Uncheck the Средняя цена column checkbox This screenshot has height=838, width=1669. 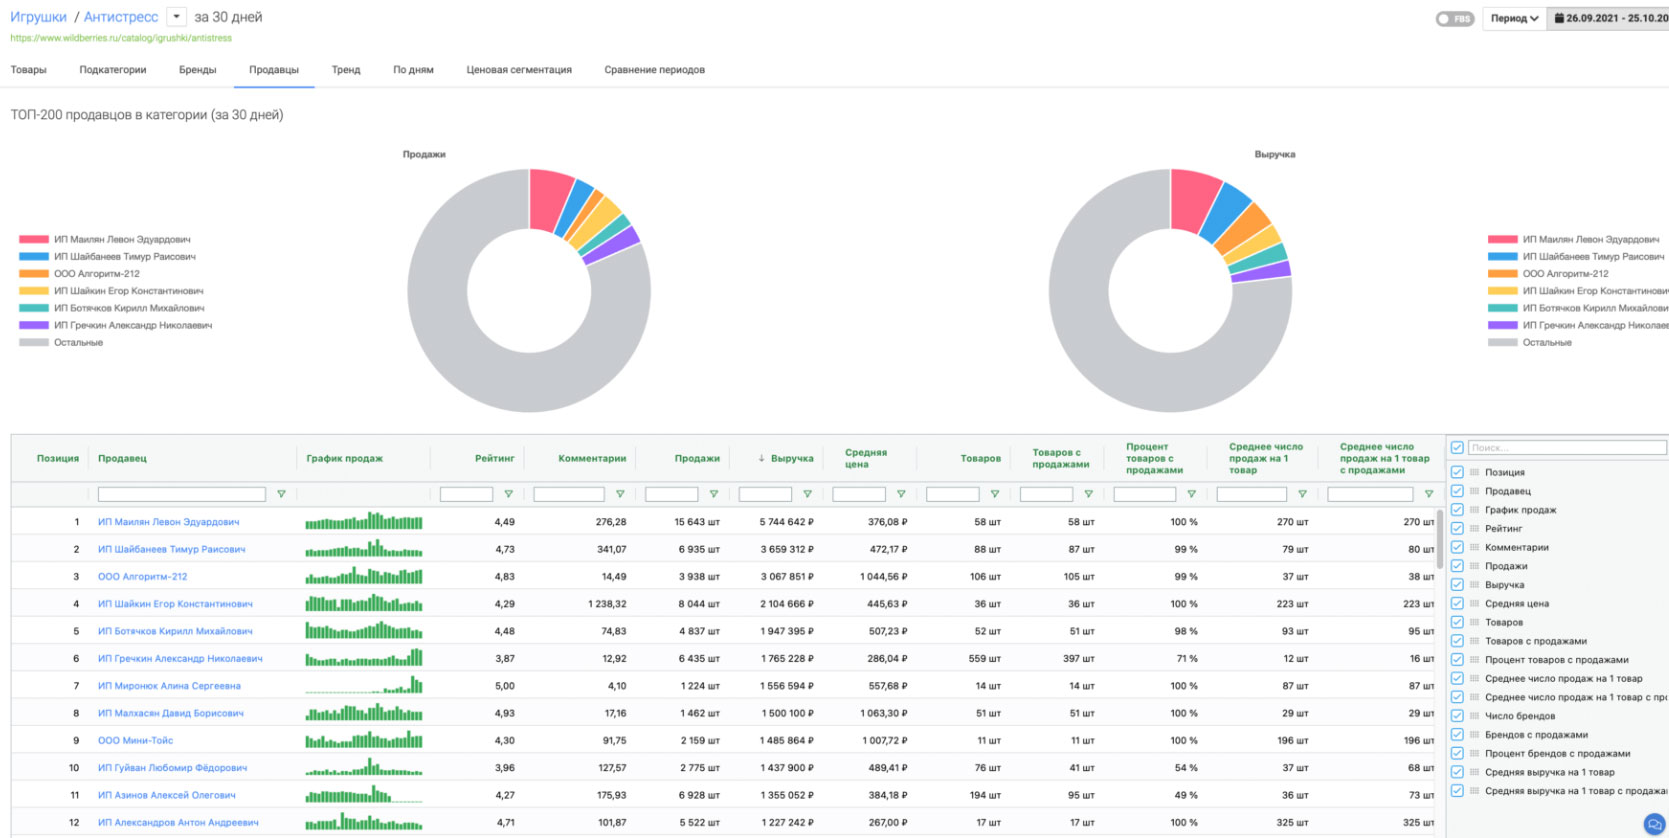1457,603
